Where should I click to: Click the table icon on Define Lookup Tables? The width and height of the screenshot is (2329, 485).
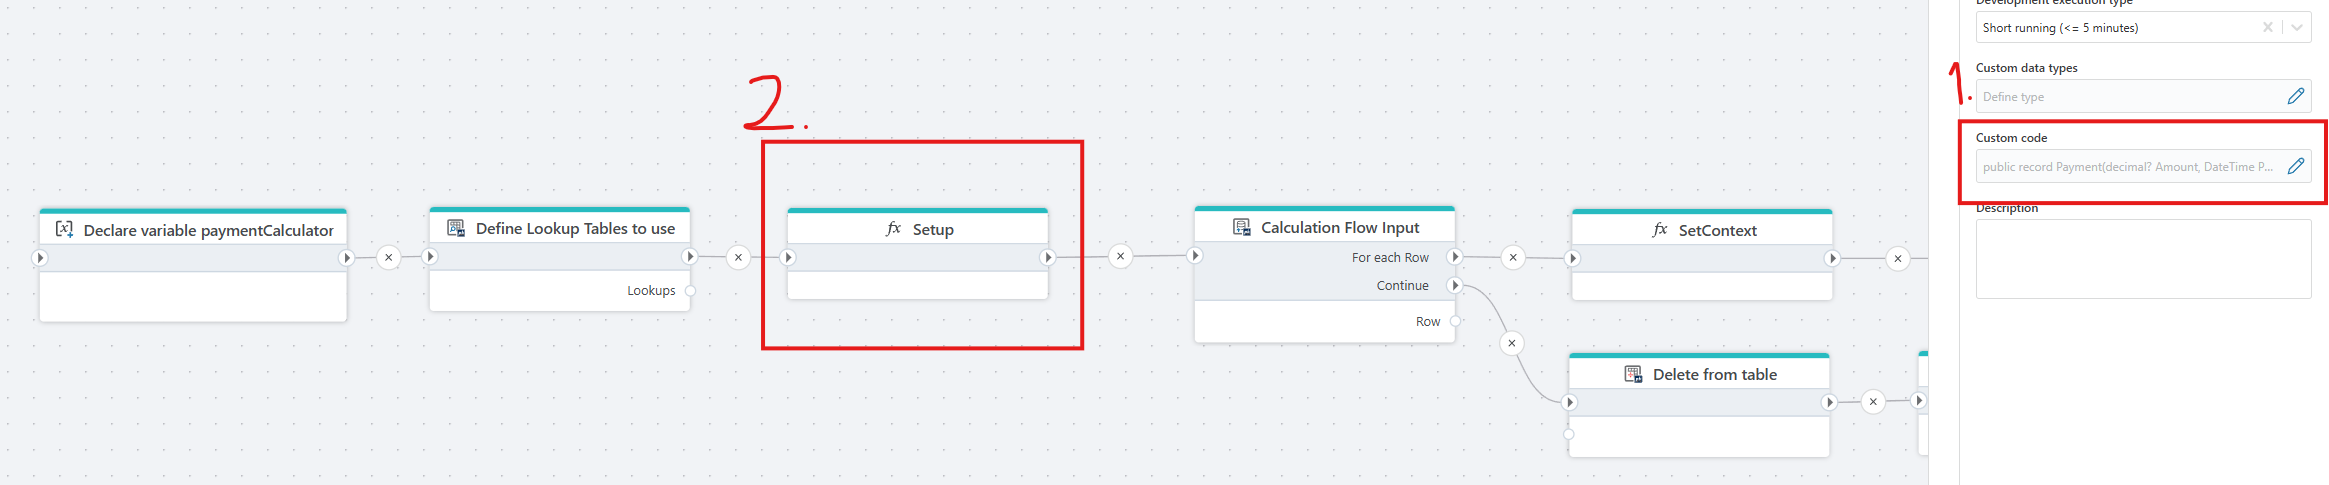[x=456, y=228]
